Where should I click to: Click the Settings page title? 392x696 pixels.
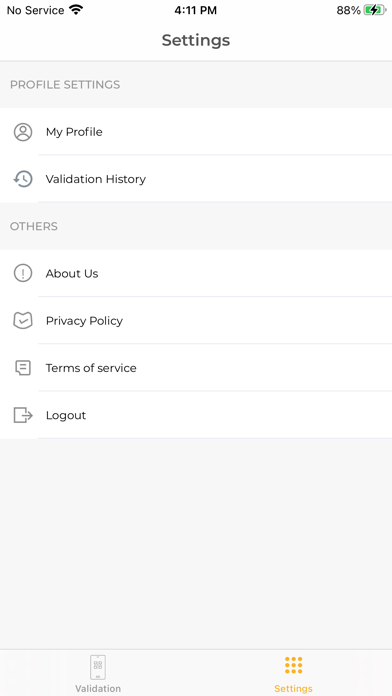click(x=196, y=40)
